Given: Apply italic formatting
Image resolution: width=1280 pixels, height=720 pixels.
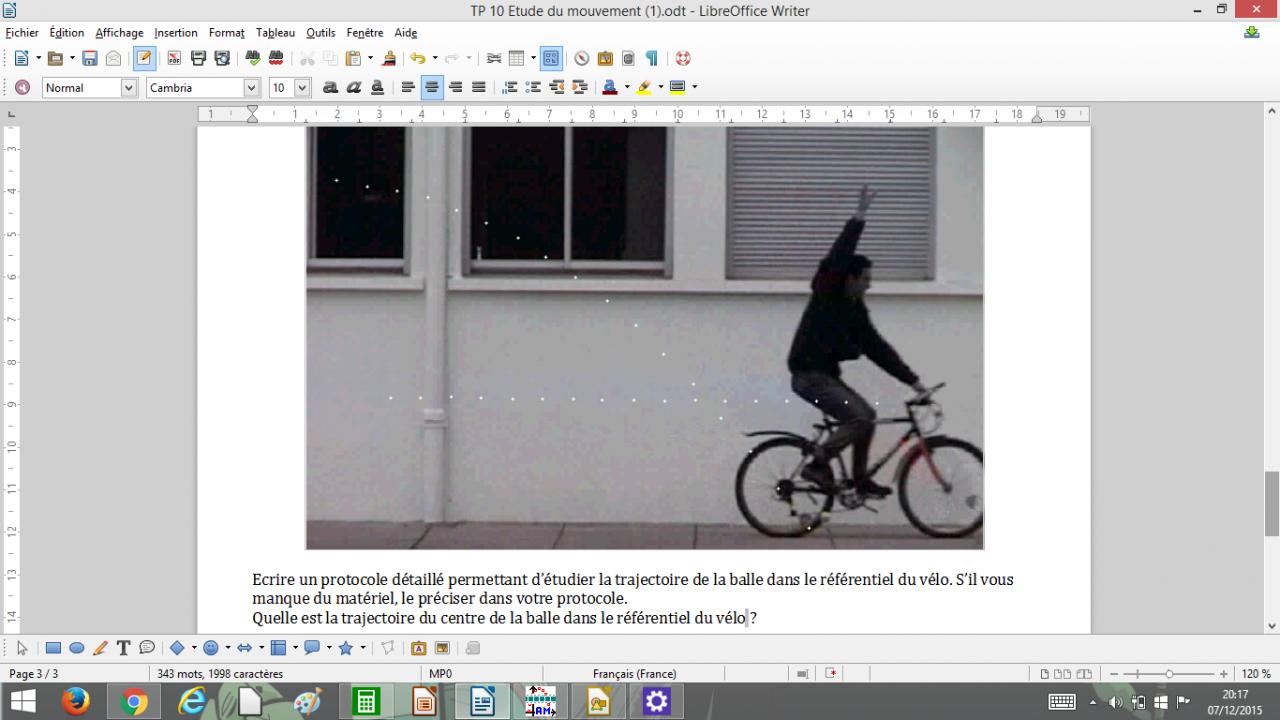Looking at the screenshot, I should 354,88.
